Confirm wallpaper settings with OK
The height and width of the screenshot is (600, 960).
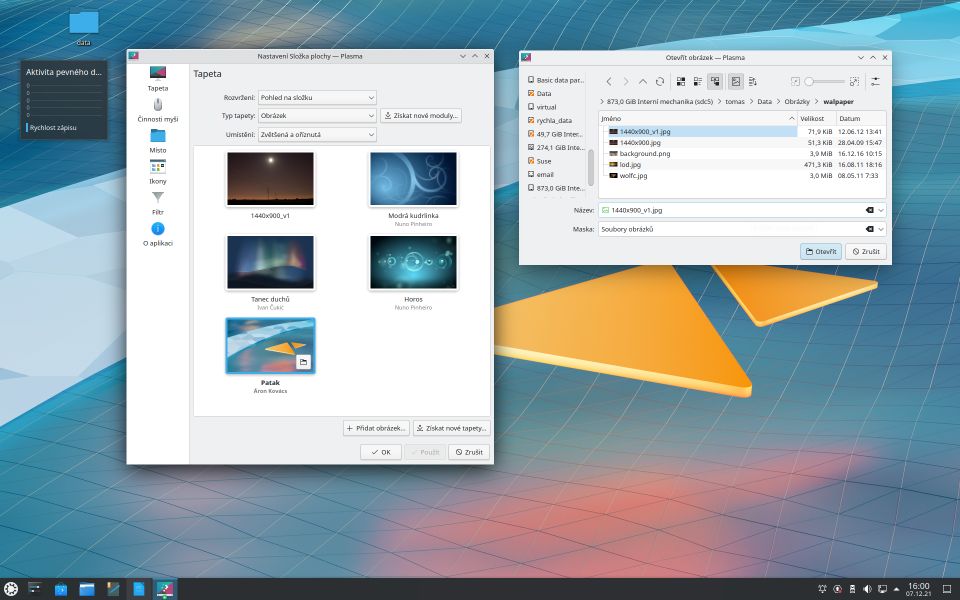tap(380, 452)
